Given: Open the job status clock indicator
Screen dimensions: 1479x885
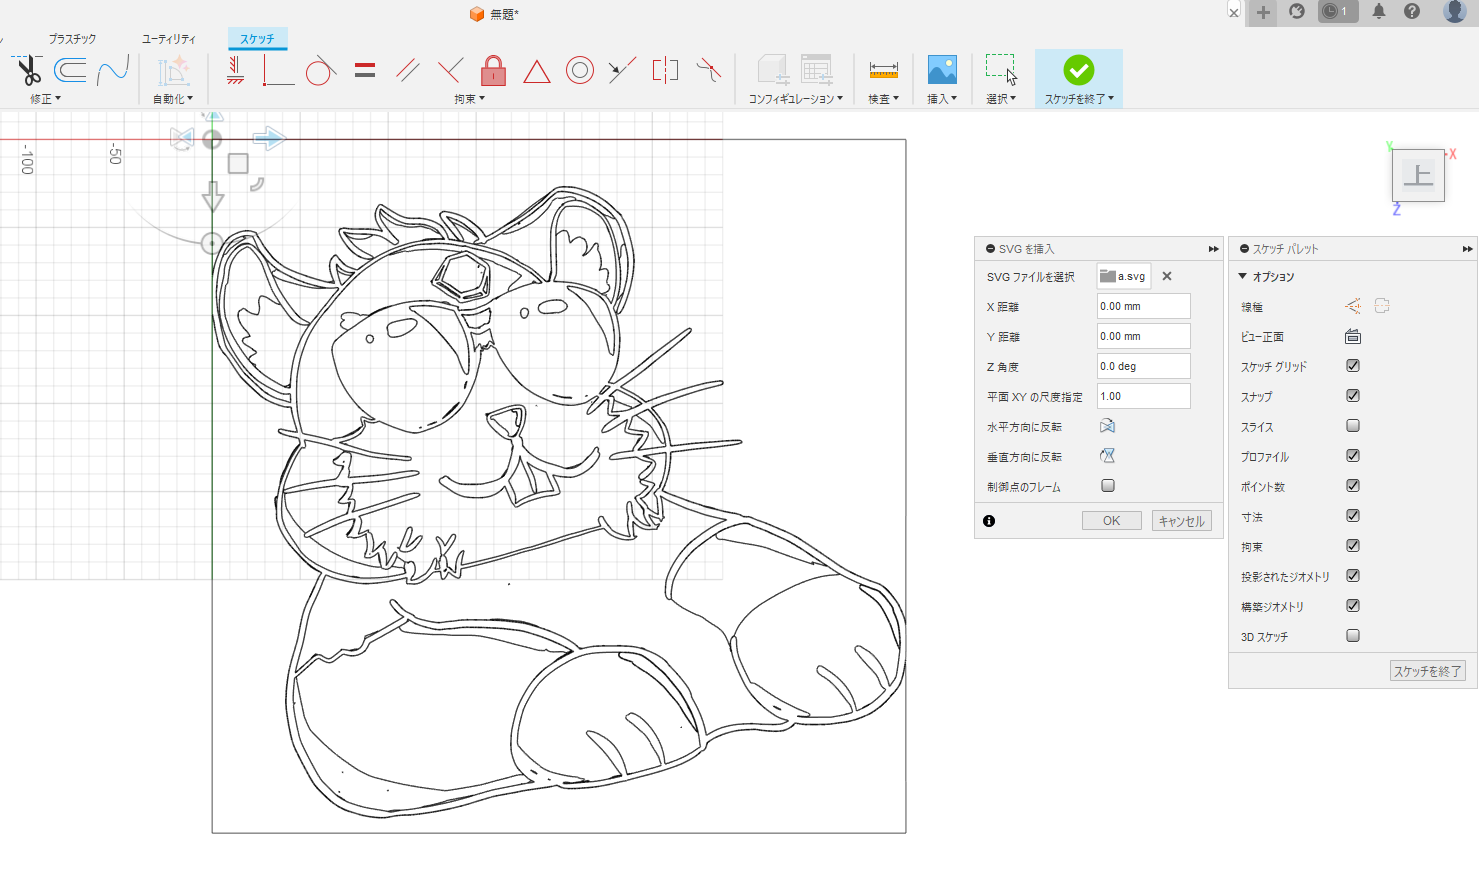Looking at the screenshot, I should pyautogui.click(x=1337, y=12).
